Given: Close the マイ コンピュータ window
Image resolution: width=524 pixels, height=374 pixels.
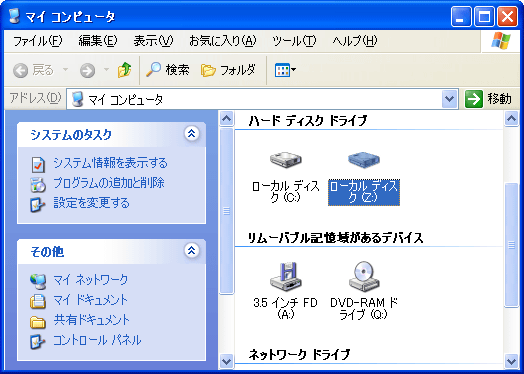Looking at the screenshot, I should [x=507, y=17].
